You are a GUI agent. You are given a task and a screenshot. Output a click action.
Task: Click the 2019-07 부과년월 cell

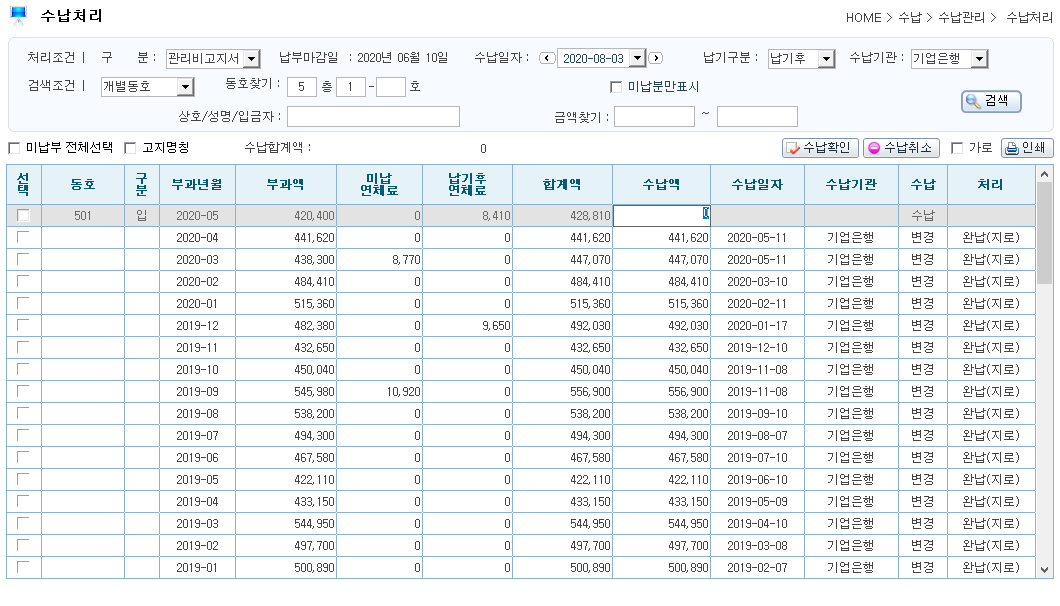pyautogui.click(x=197, y=436)
